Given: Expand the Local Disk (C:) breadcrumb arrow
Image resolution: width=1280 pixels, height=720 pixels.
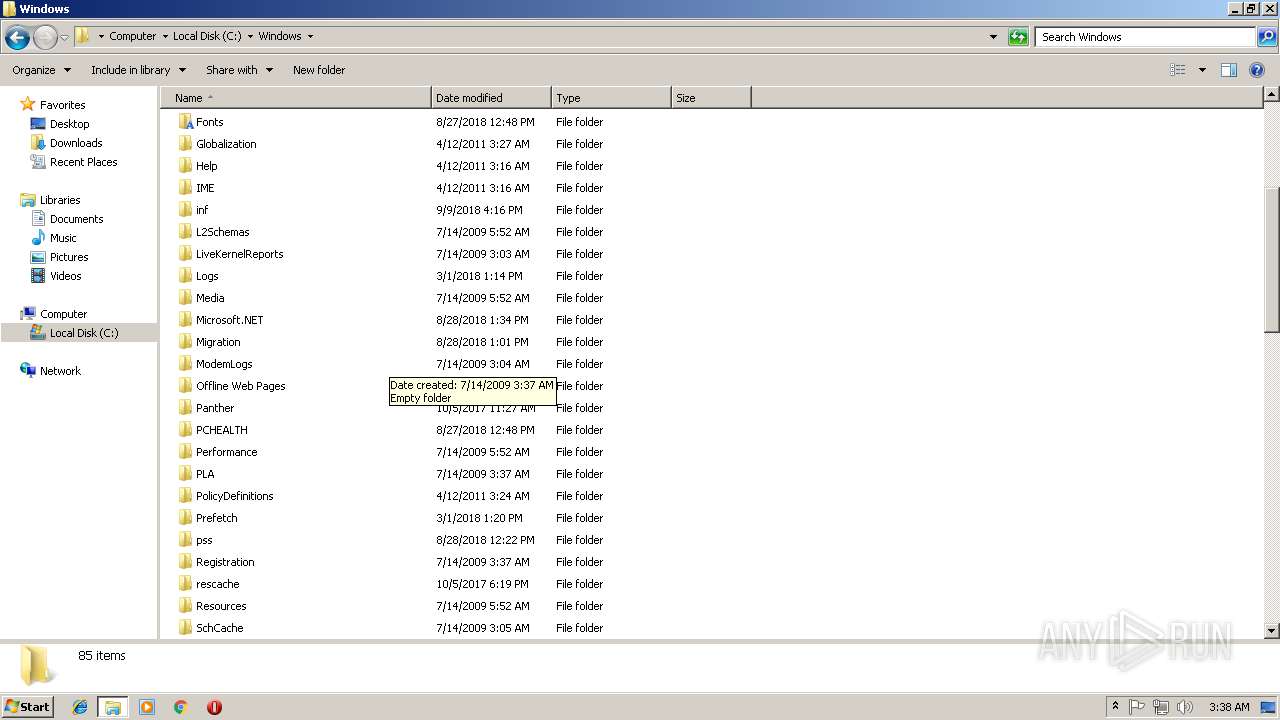Looking at the screenshot, I should tap(250, 36).
